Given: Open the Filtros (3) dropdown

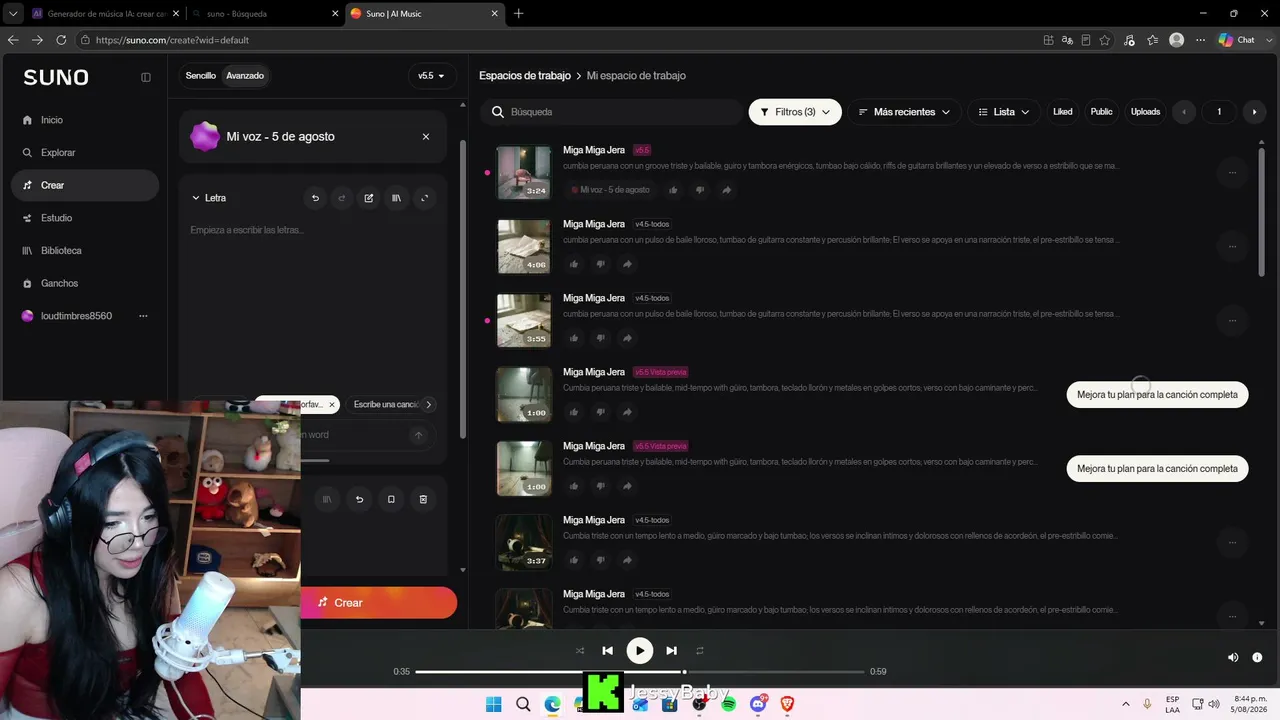Looking at the screenshot, I should point(795,112).
